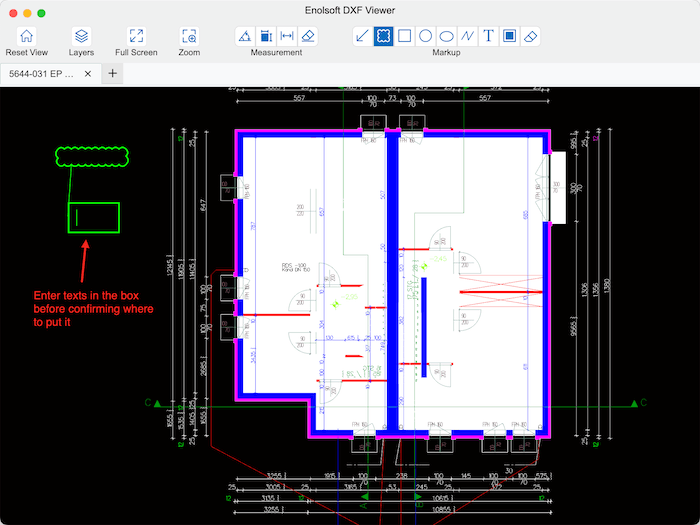Screen dimensions: 700x525
Task: Select the distance measurement tool
Action: click(x=287, y=36)
